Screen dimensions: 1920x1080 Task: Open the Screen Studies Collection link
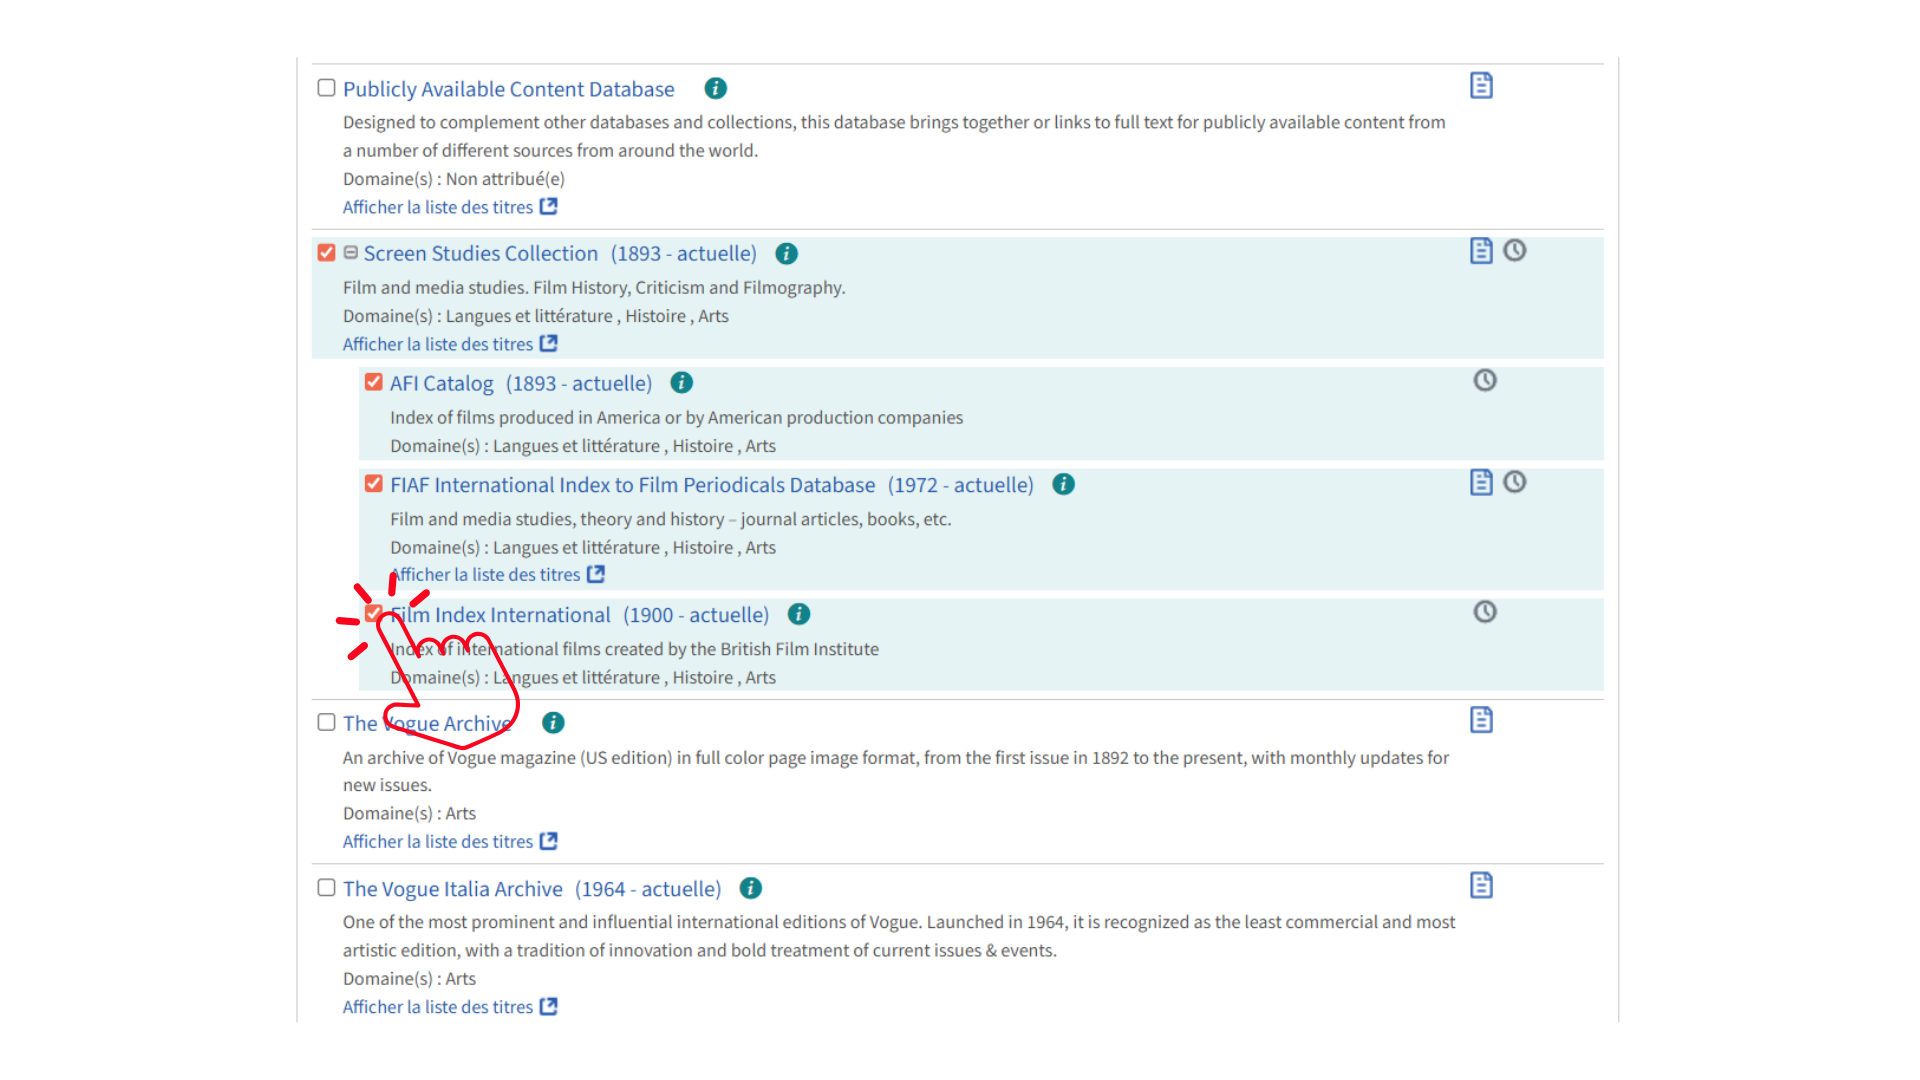pyautogui.click(x=480, y=253)
